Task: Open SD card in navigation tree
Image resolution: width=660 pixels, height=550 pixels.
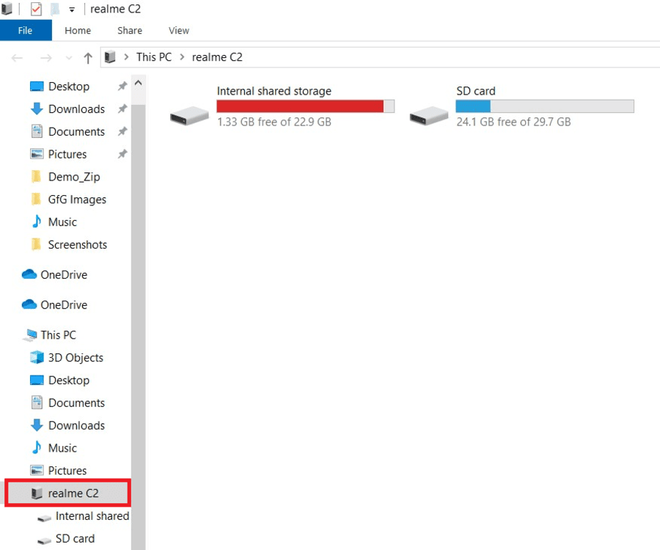Action: (x=75, y=539)
